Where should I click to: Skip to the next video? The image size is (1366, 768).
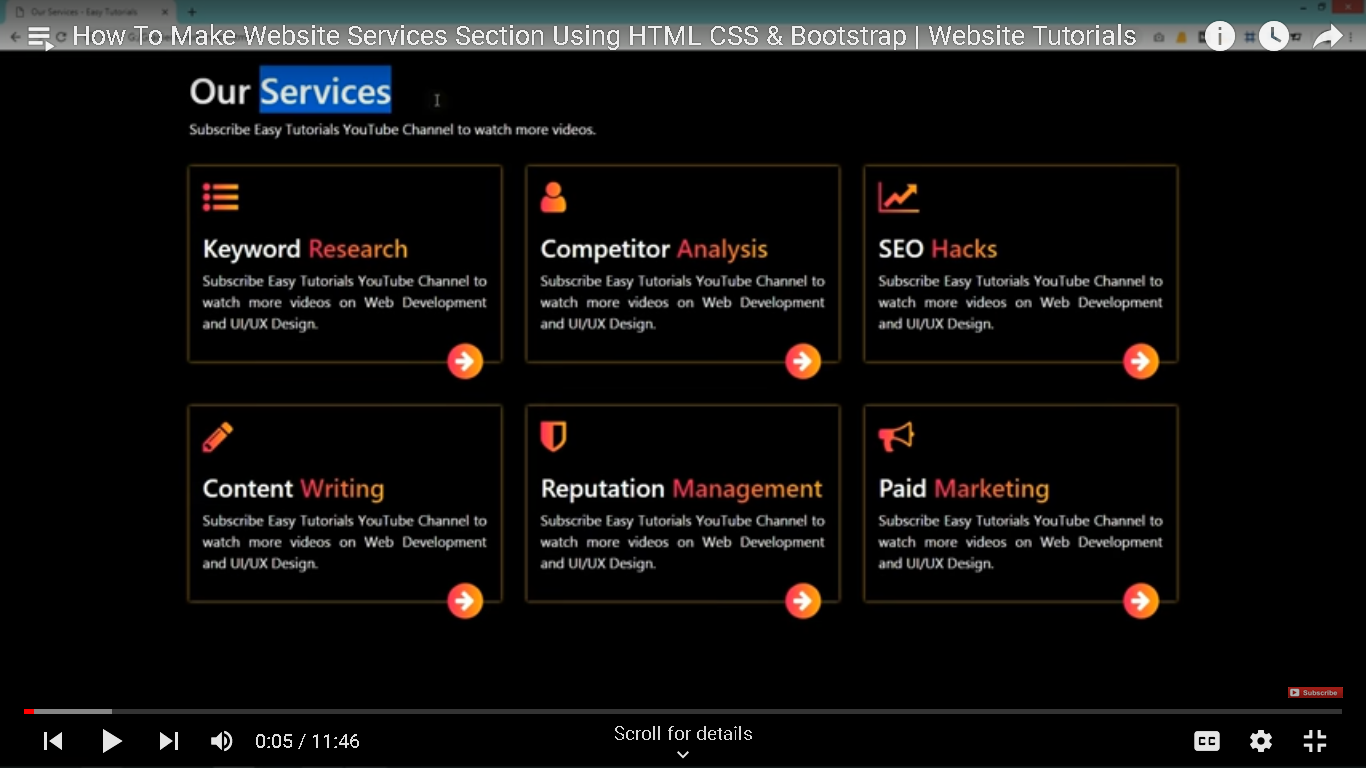coord(168,741)
